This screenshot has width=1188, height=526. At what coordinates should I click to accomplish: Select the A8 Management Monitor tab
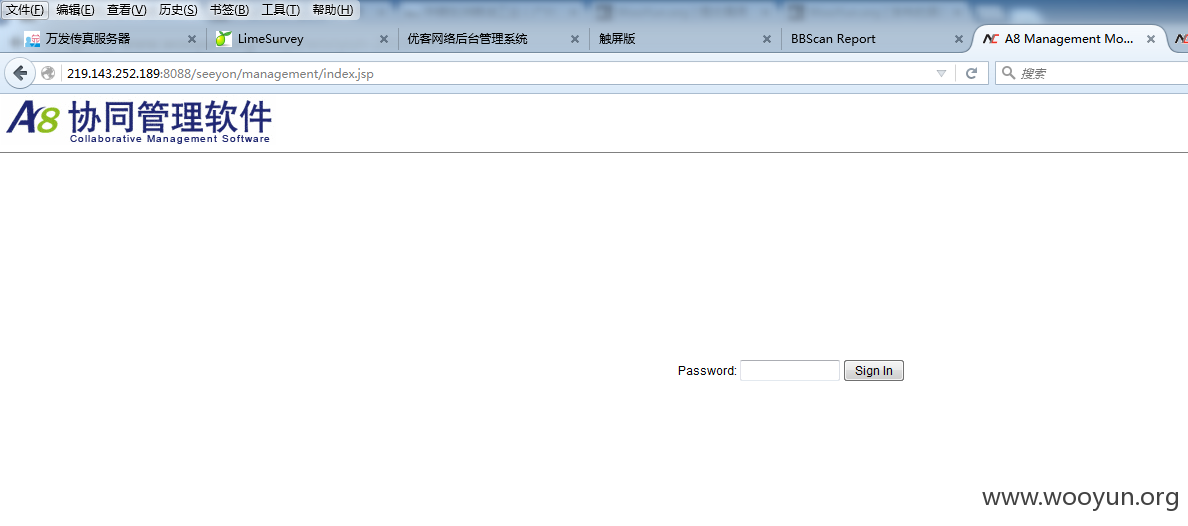pos(1068,39)
